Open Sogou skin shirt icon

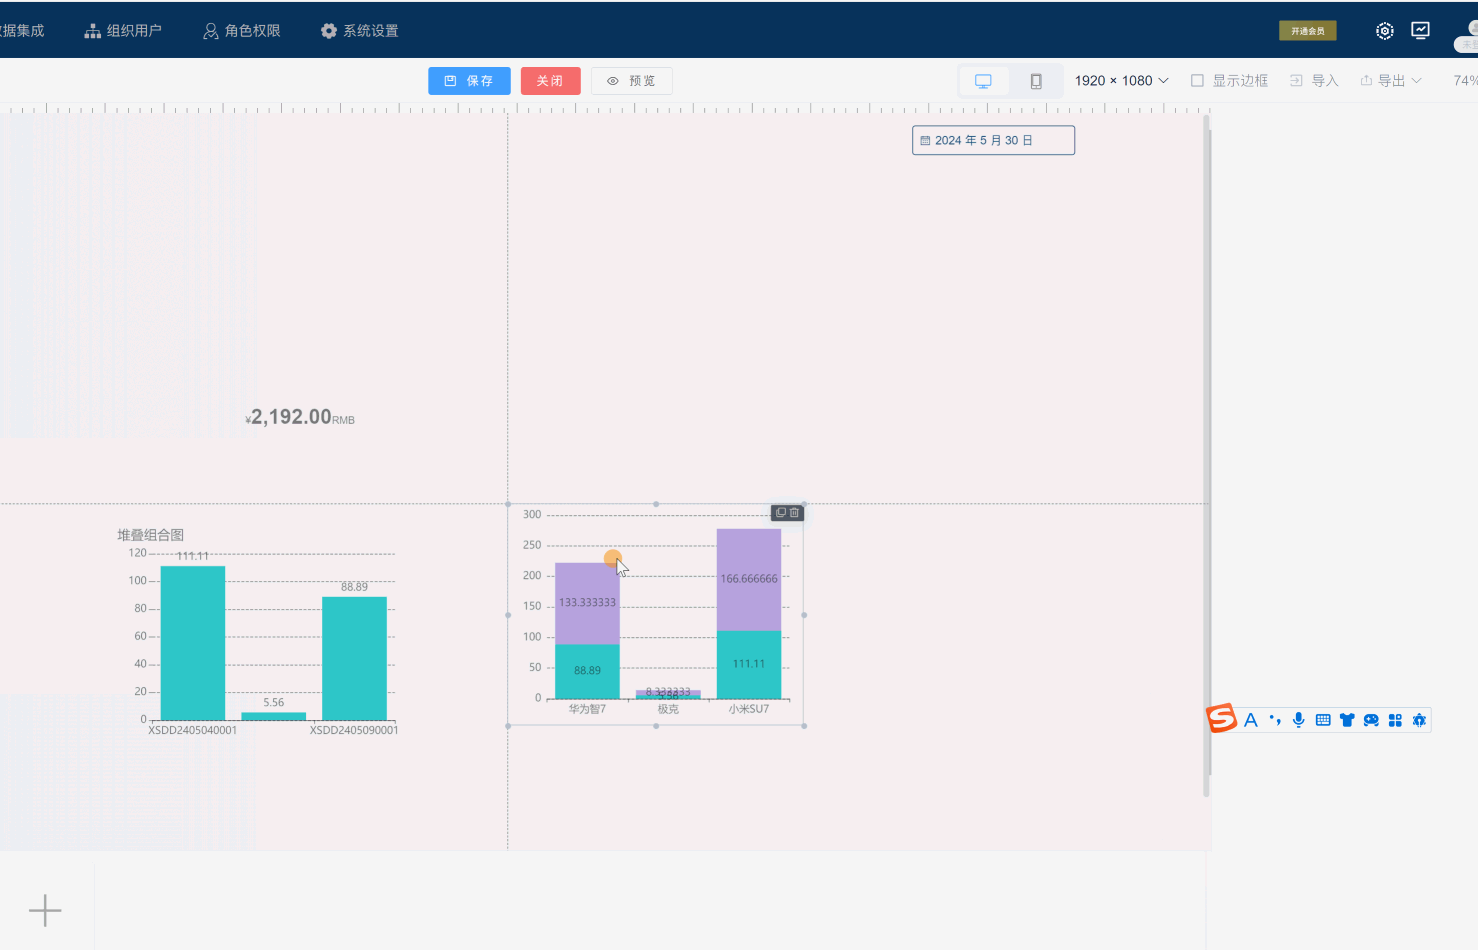(1347, 720)
